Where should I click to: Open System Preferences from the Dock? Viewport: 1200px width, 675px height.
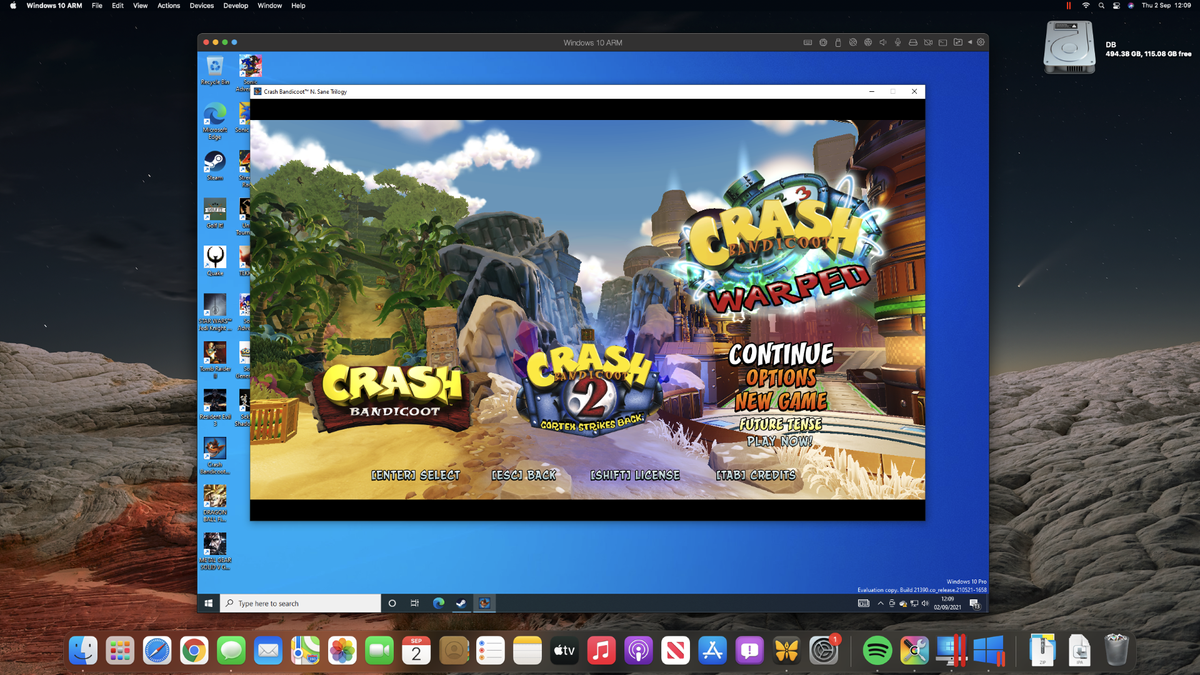point(823,650)
